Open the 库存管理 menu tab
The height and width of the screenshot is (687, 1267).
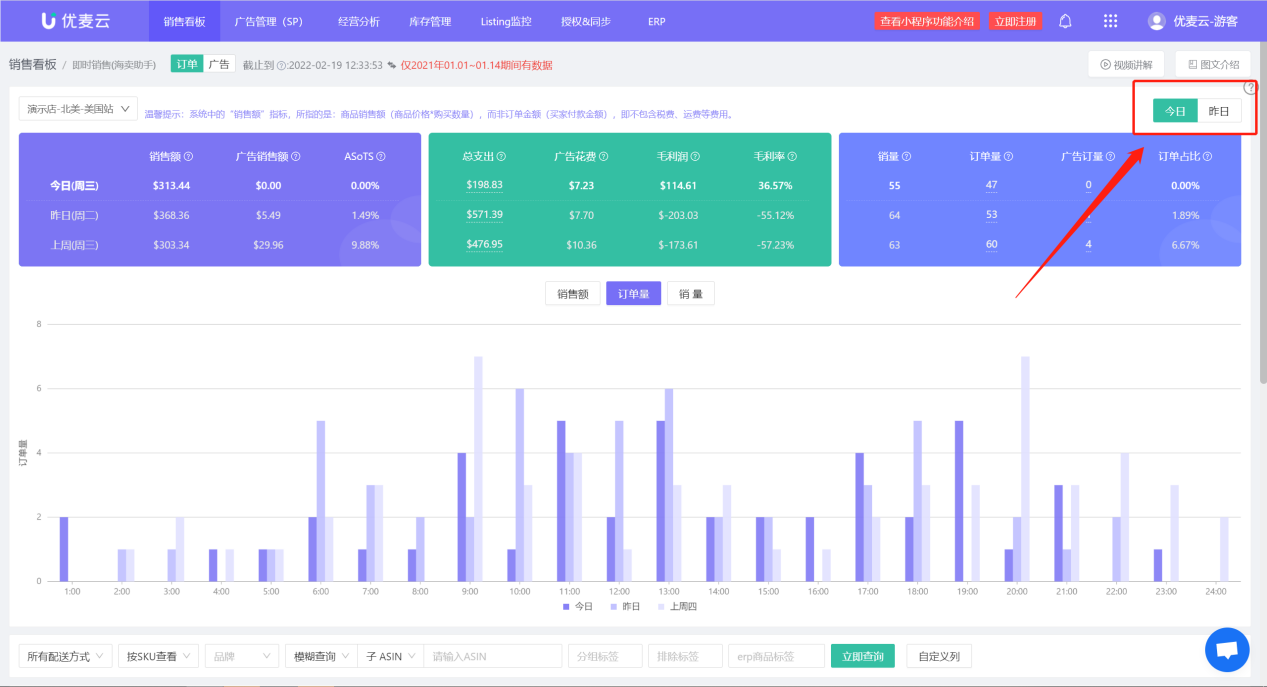(430, 21)
